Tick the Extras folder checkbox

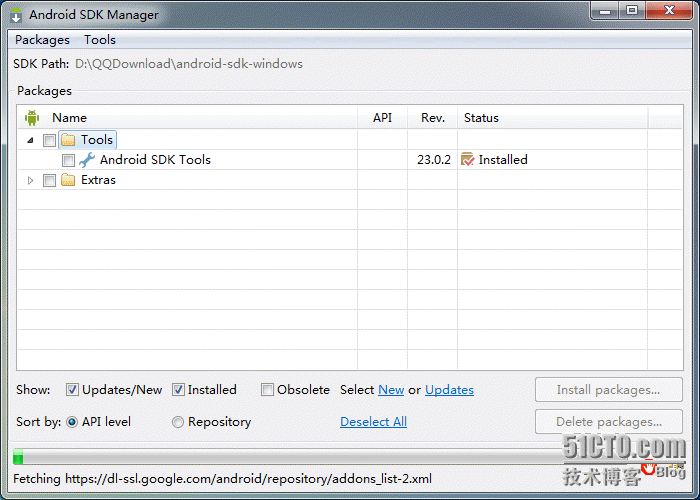(49, 180)
